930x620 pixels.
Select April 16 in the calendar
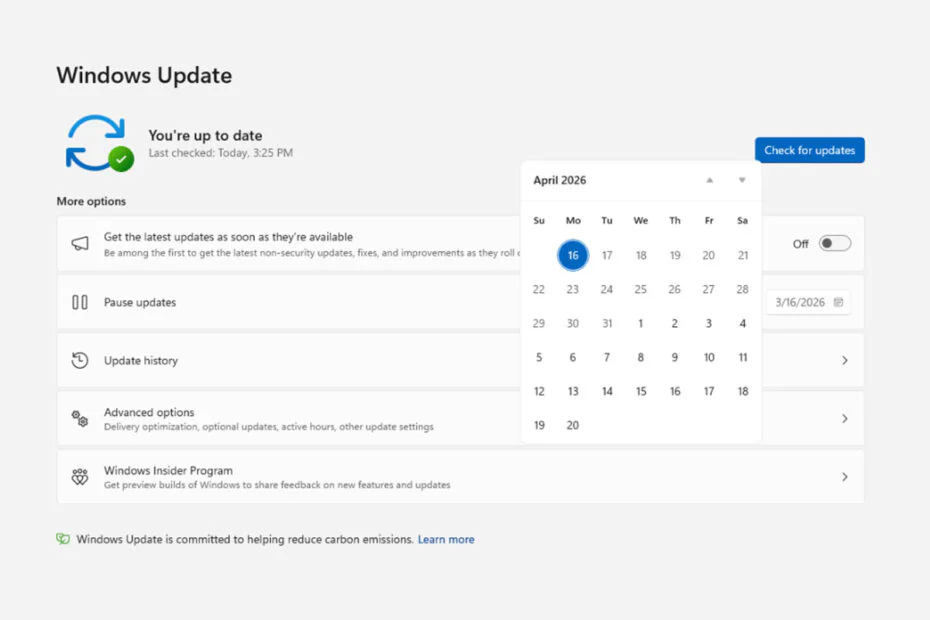coord(572,255)
